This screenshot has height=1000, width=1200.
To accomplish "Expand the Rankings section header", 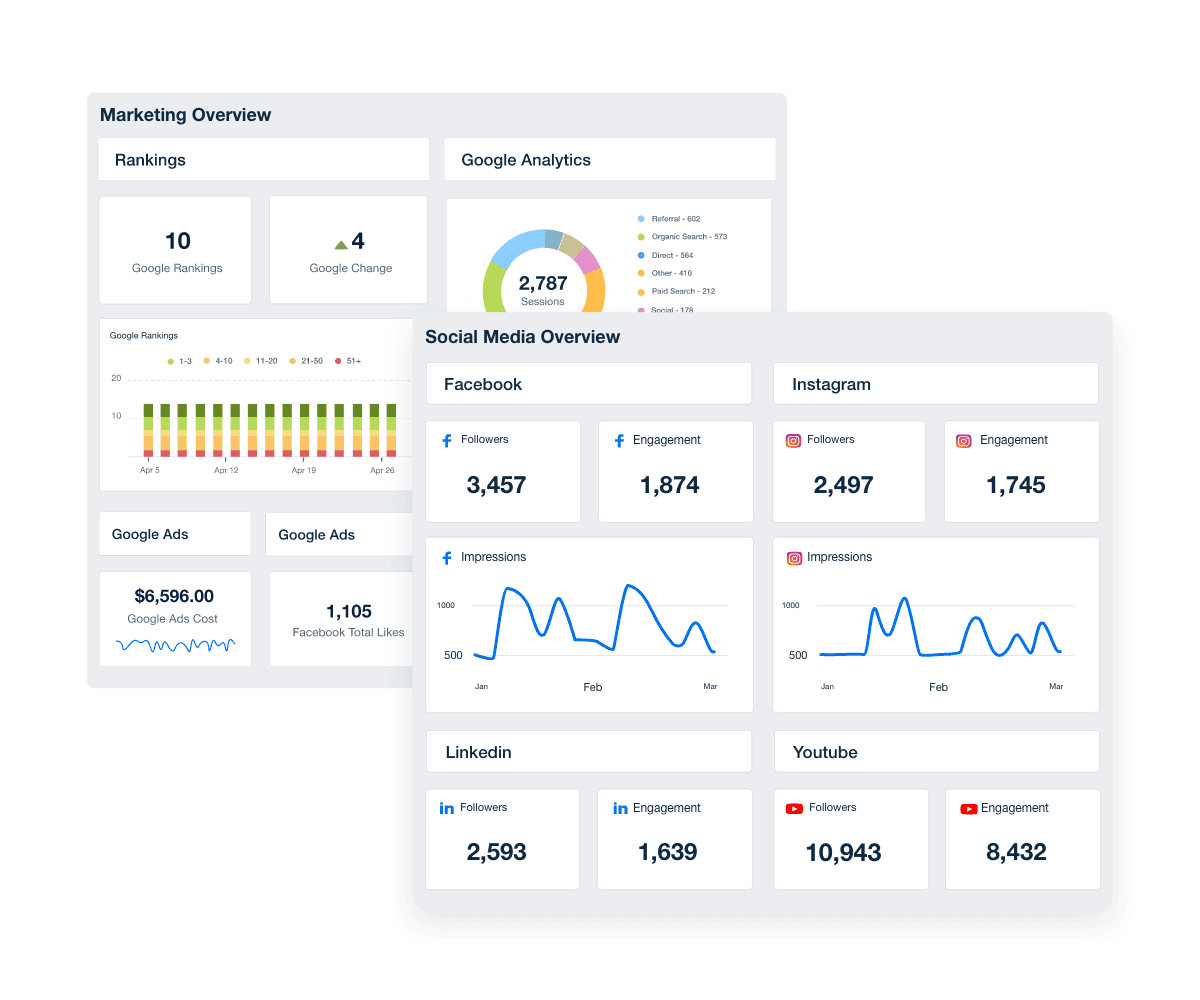I will 263,159.
